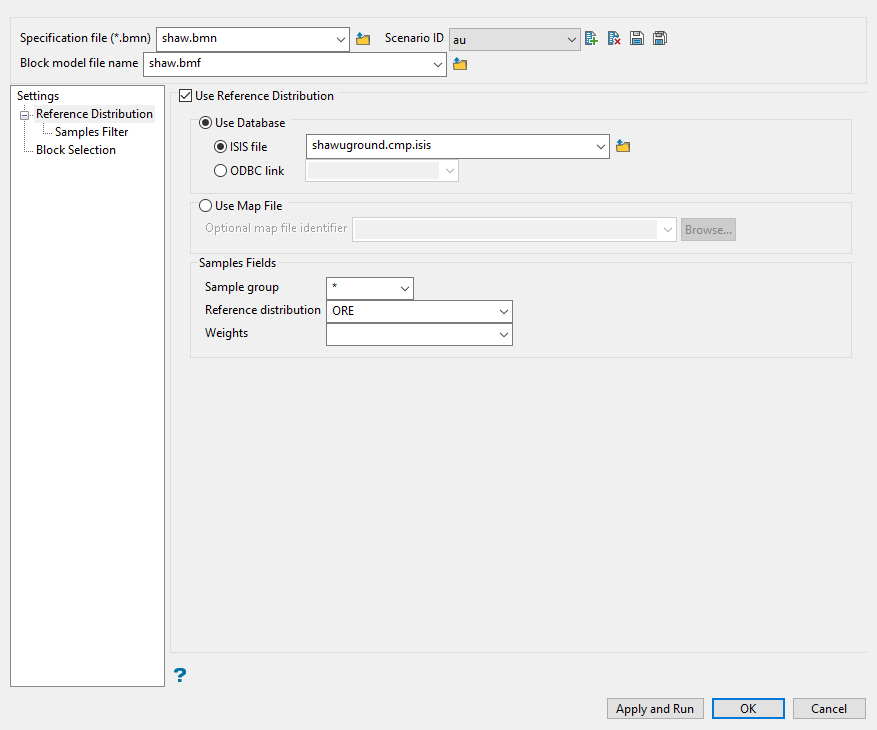
Task: Browse for a specification file with folder icon
Action: [x=363, y=39]
